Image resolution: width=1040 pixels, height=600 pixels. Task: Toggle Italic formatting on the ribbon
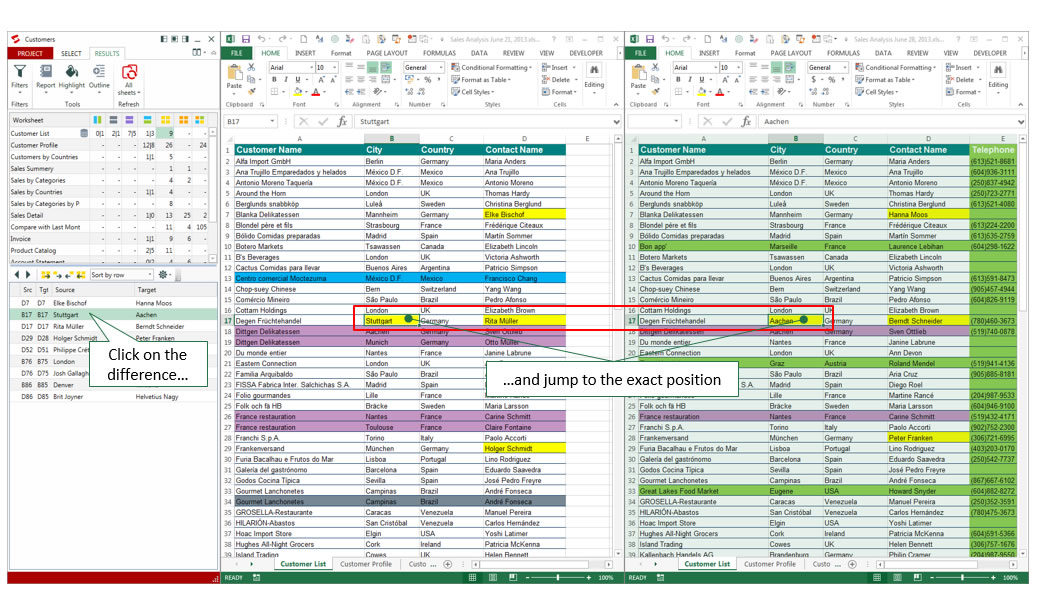tap(285, 77)
